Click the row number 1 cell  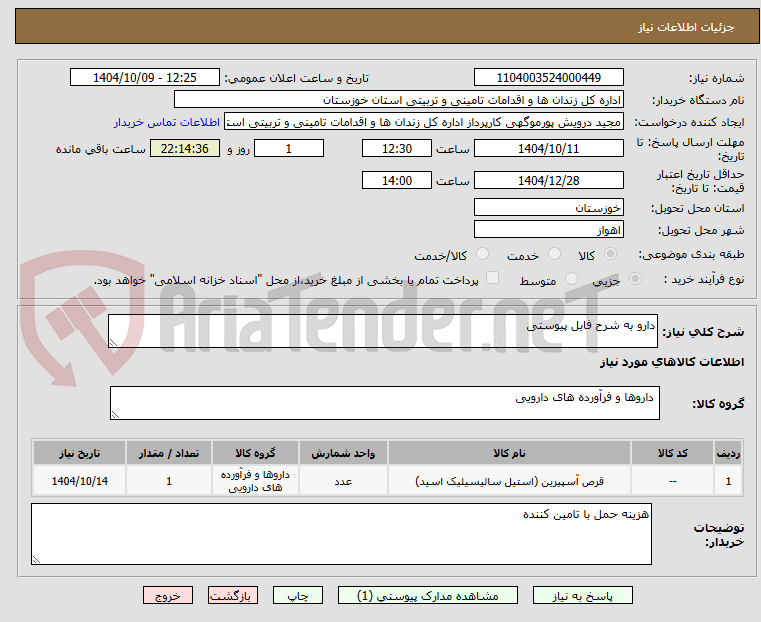pos(728,481)
